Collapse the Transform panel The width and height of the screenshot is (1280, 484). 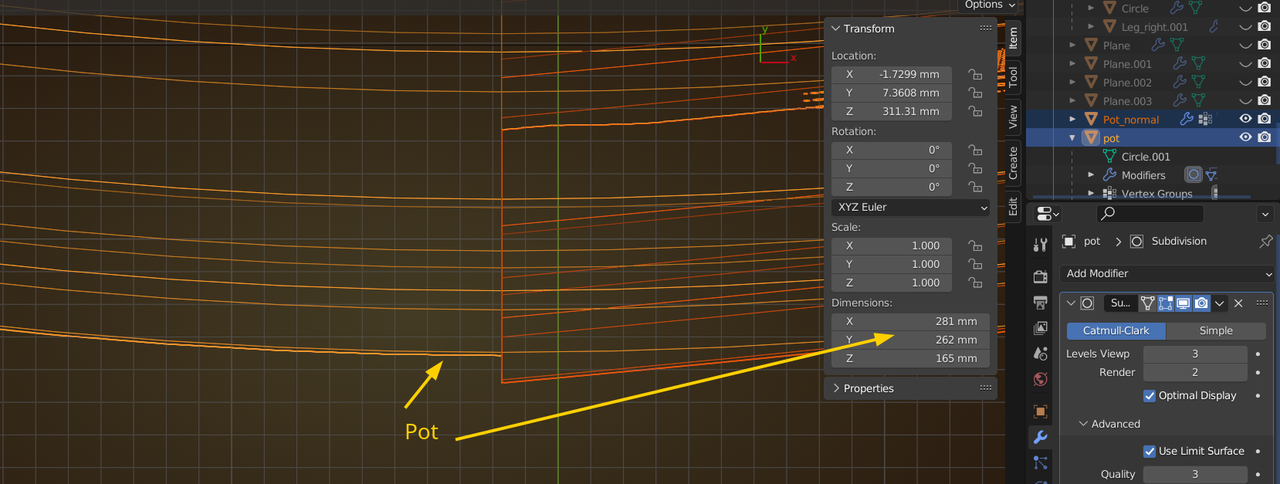click(x=836, y=29)
